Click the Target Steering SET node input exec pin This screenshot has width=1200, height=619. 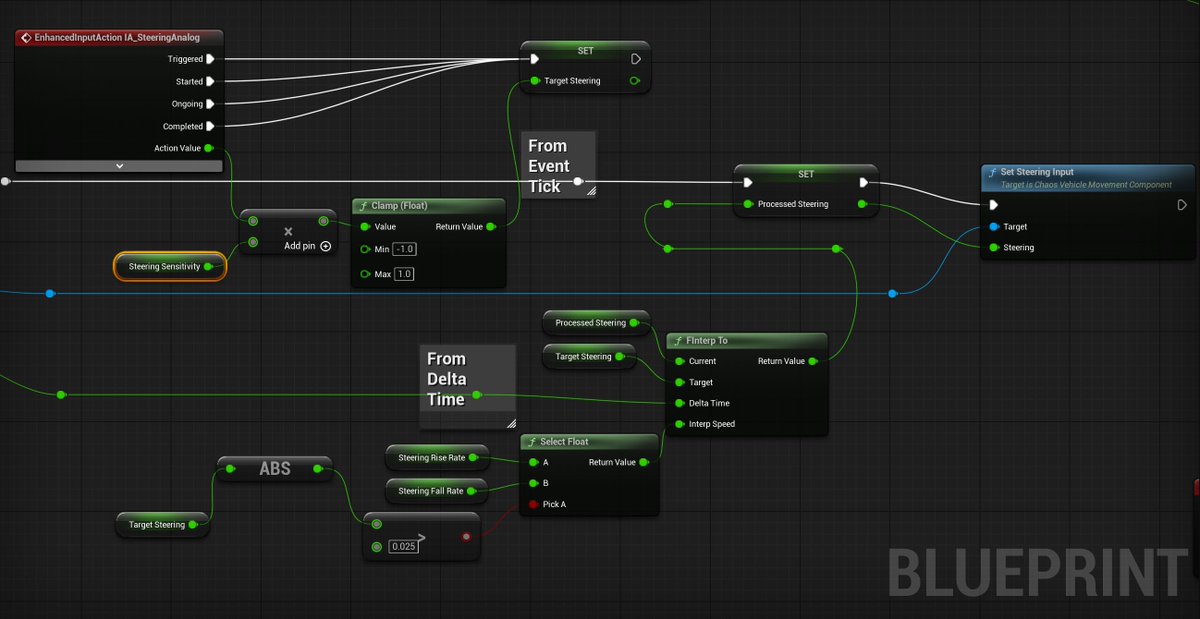point(535,58)
